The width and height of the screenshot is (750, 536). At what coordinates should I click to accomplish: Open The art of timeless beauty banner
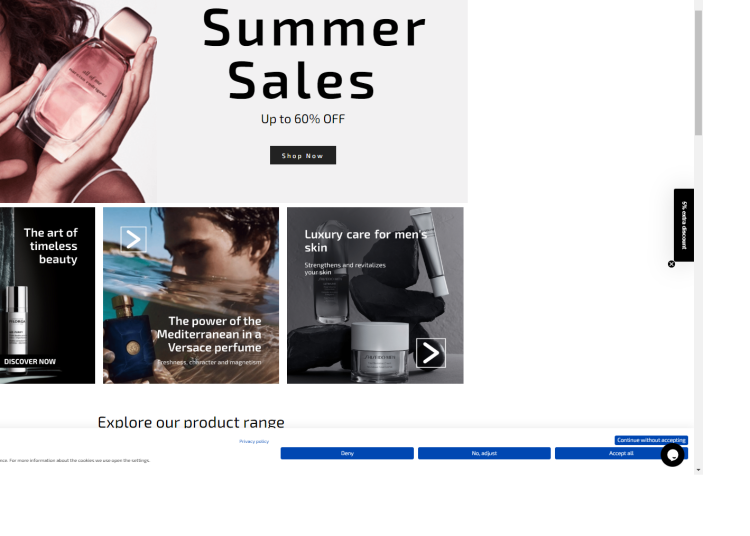pyautogui.click(x=47, y=295)
